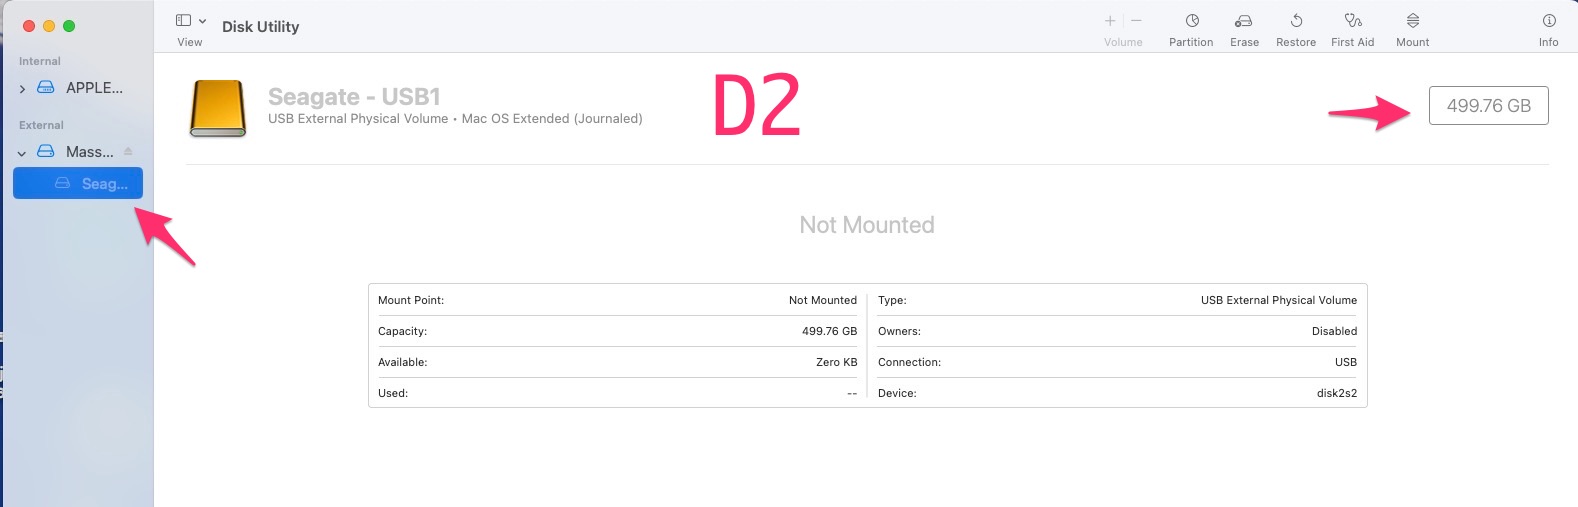The width and height of the screenshot is (1578, 507).
Task: Eject the Mass external disk
Action: coord(128,152)
